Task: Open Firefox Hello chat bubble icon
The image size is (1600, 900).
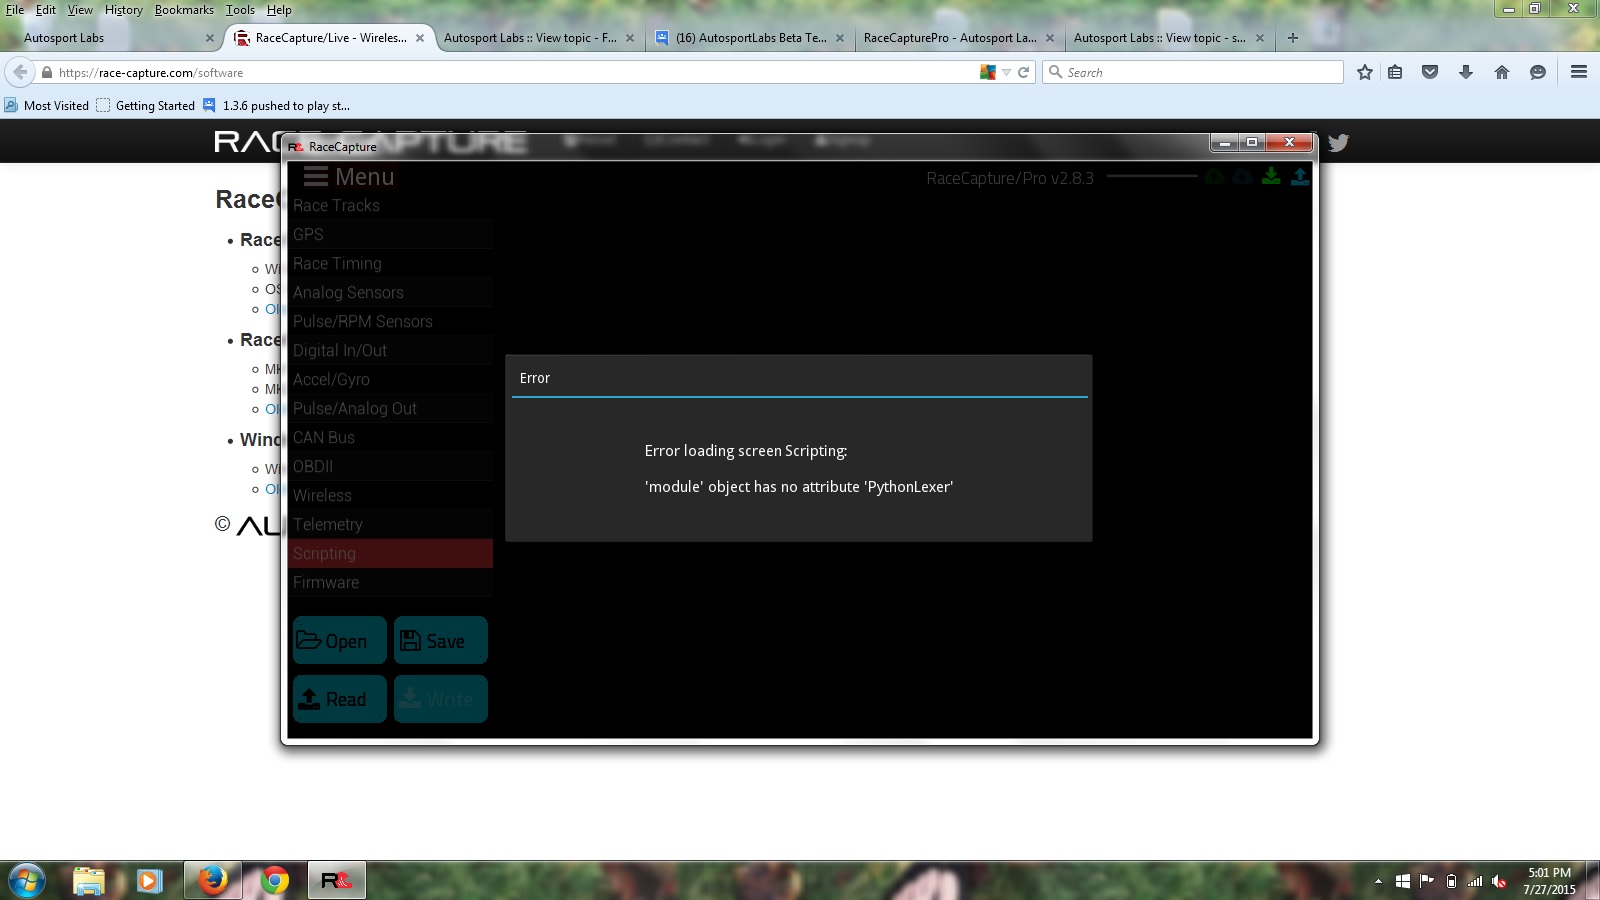Action: [x=1538, y=72]
